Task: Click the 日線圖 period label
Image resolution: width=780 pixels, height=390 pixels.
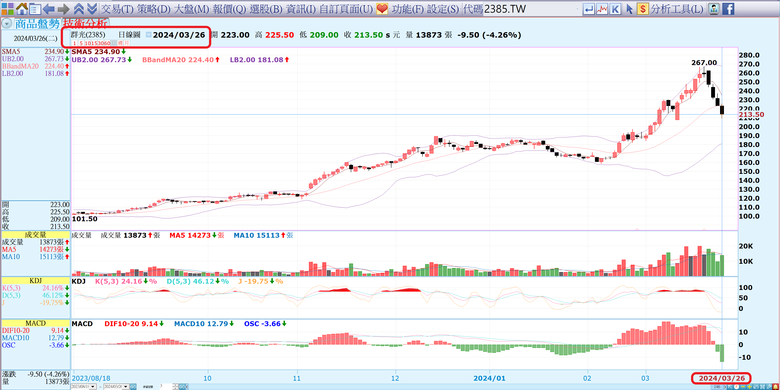Action: pyautogui.click(x=128, y=35)
